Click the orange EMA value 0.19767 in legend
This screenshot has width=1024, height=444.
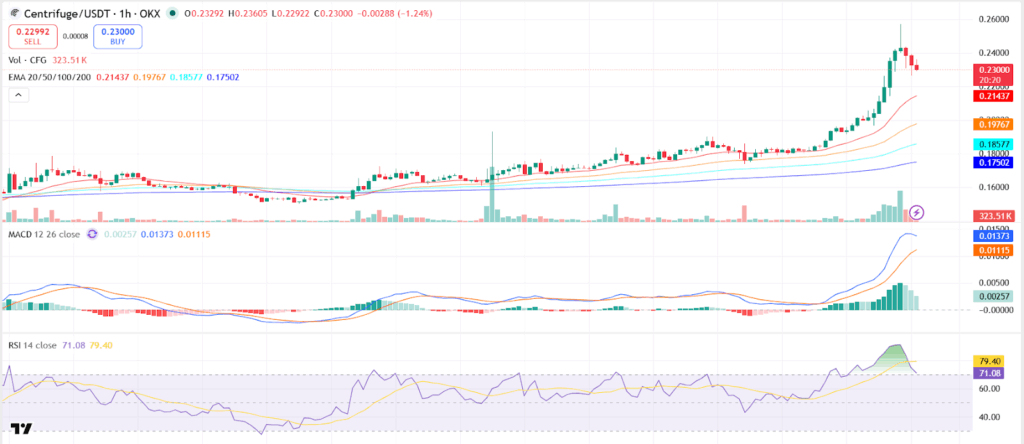[x=150, y=77]
